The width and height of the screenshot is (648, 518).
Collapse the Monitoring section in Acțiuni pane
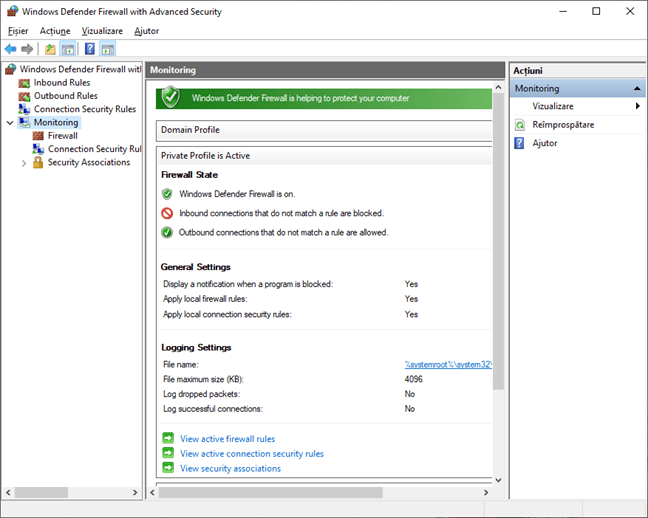pyautogui.click(x=637, y=88)
